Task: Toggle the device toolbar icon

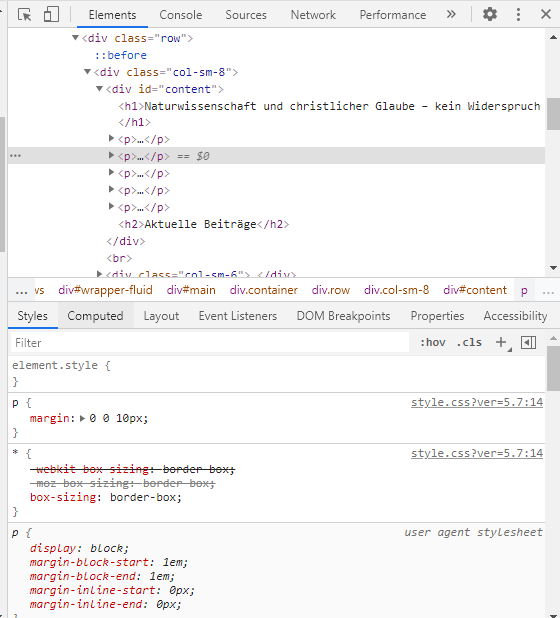Action: coord(51,15)
